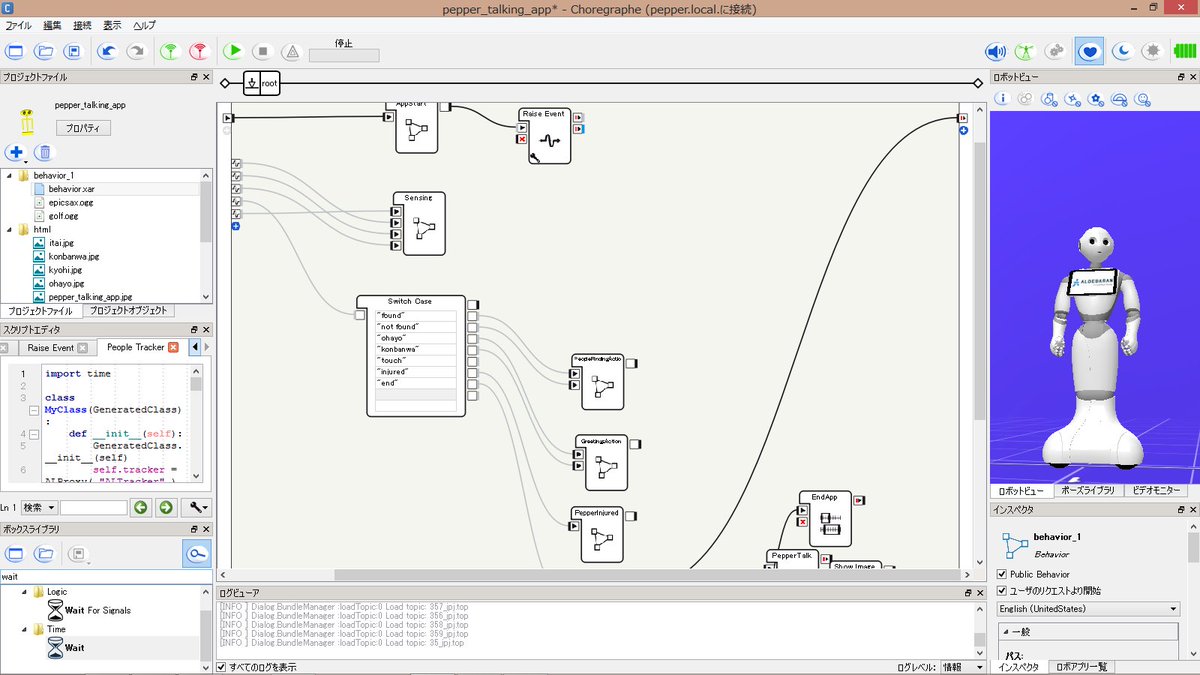The image size is (1200, 675).
Task: Click the New project toolbar icon
Action: click(x=15, y=51)
